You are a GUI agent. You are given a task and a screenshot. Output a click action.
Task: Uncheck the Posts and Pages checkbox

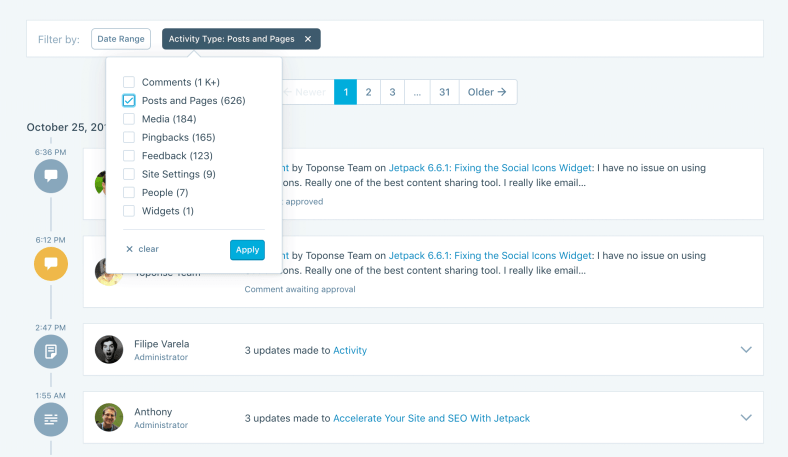click(129, 101)
